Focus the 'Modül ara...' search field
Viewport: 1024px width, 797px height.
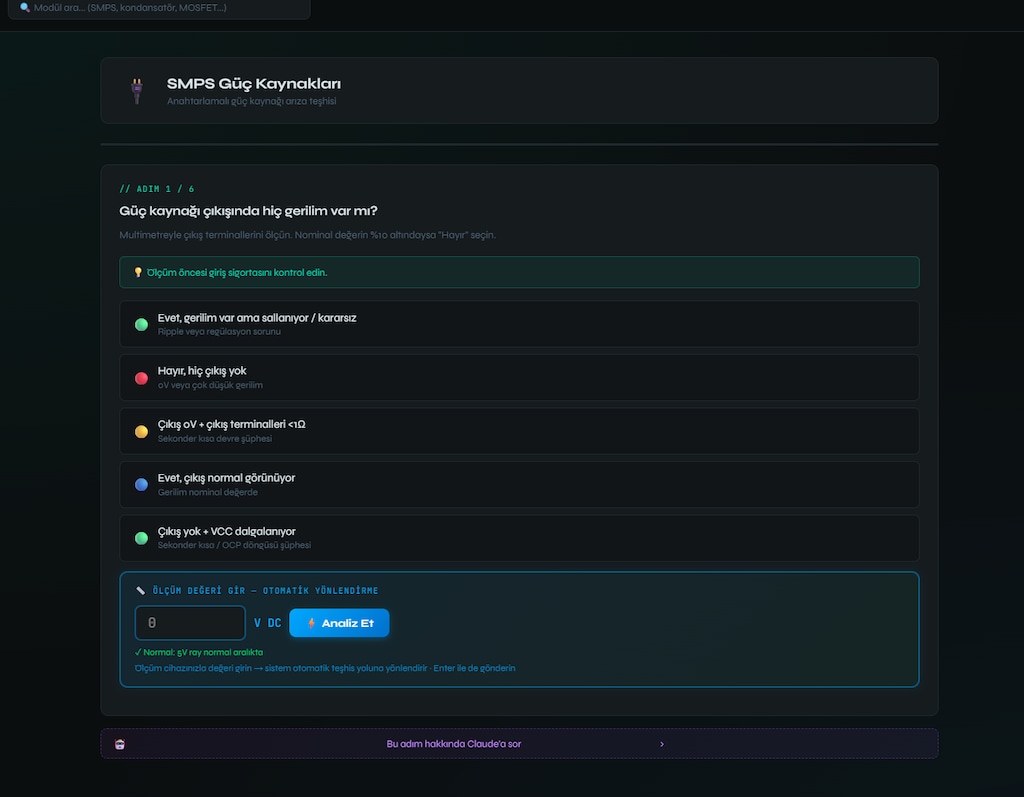[159, 8]
